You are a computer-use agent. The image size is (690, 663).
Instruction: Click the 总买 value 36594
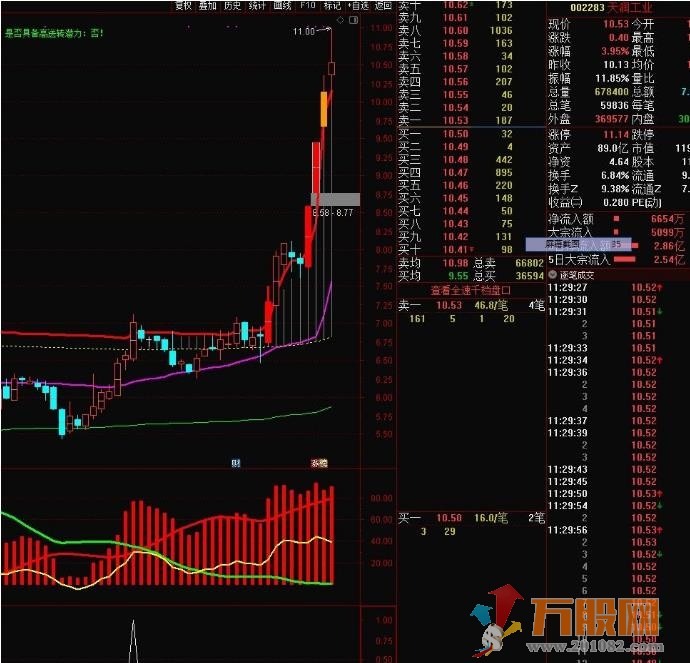tap(529, 276)
